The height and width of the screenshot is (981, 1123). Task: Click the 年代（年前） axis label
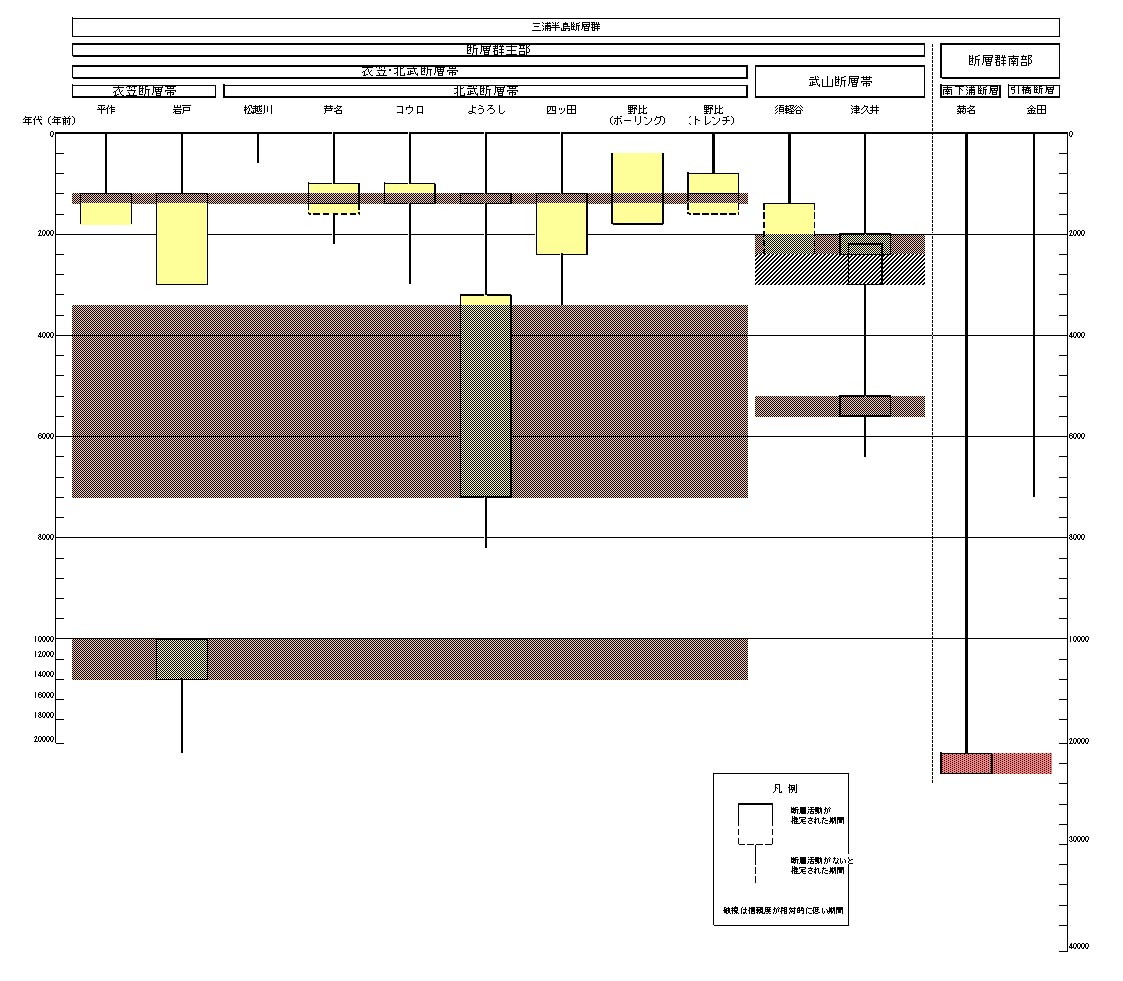pos(49,121)
